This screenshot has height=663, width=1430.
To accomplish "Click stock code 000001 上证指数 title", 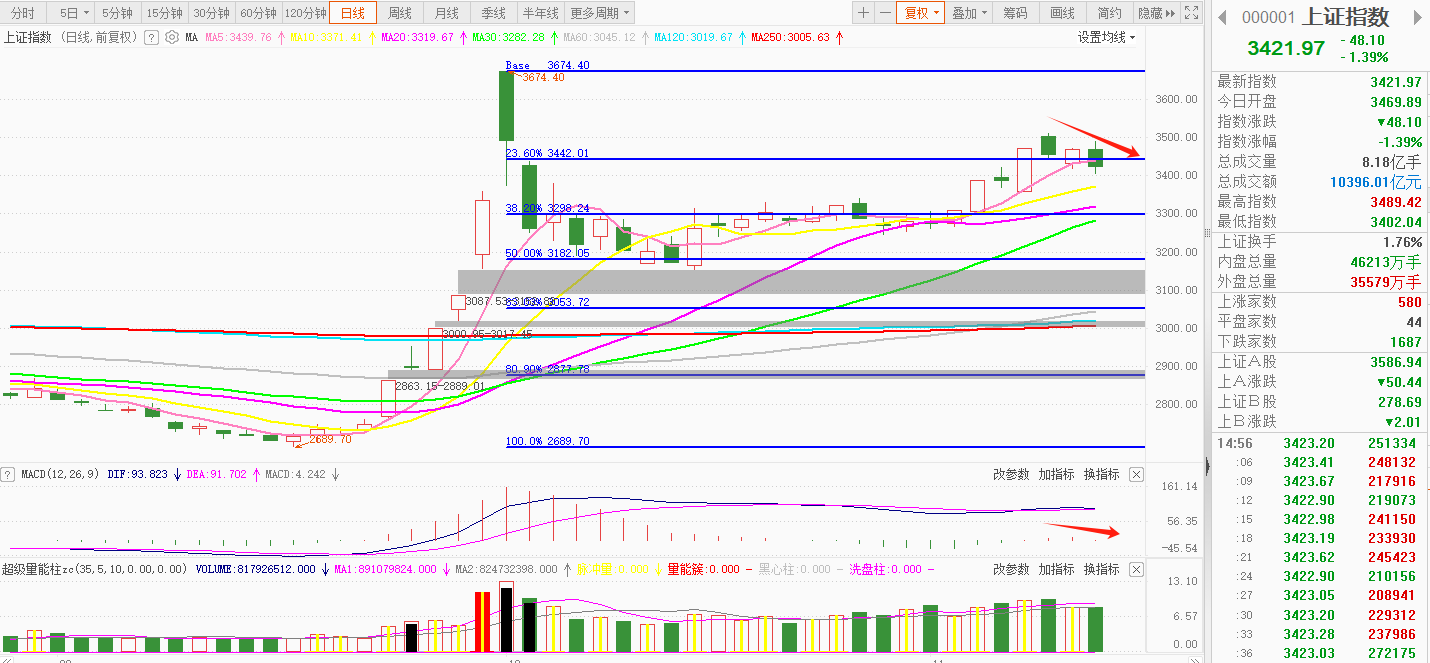I will pos(1316,18).
